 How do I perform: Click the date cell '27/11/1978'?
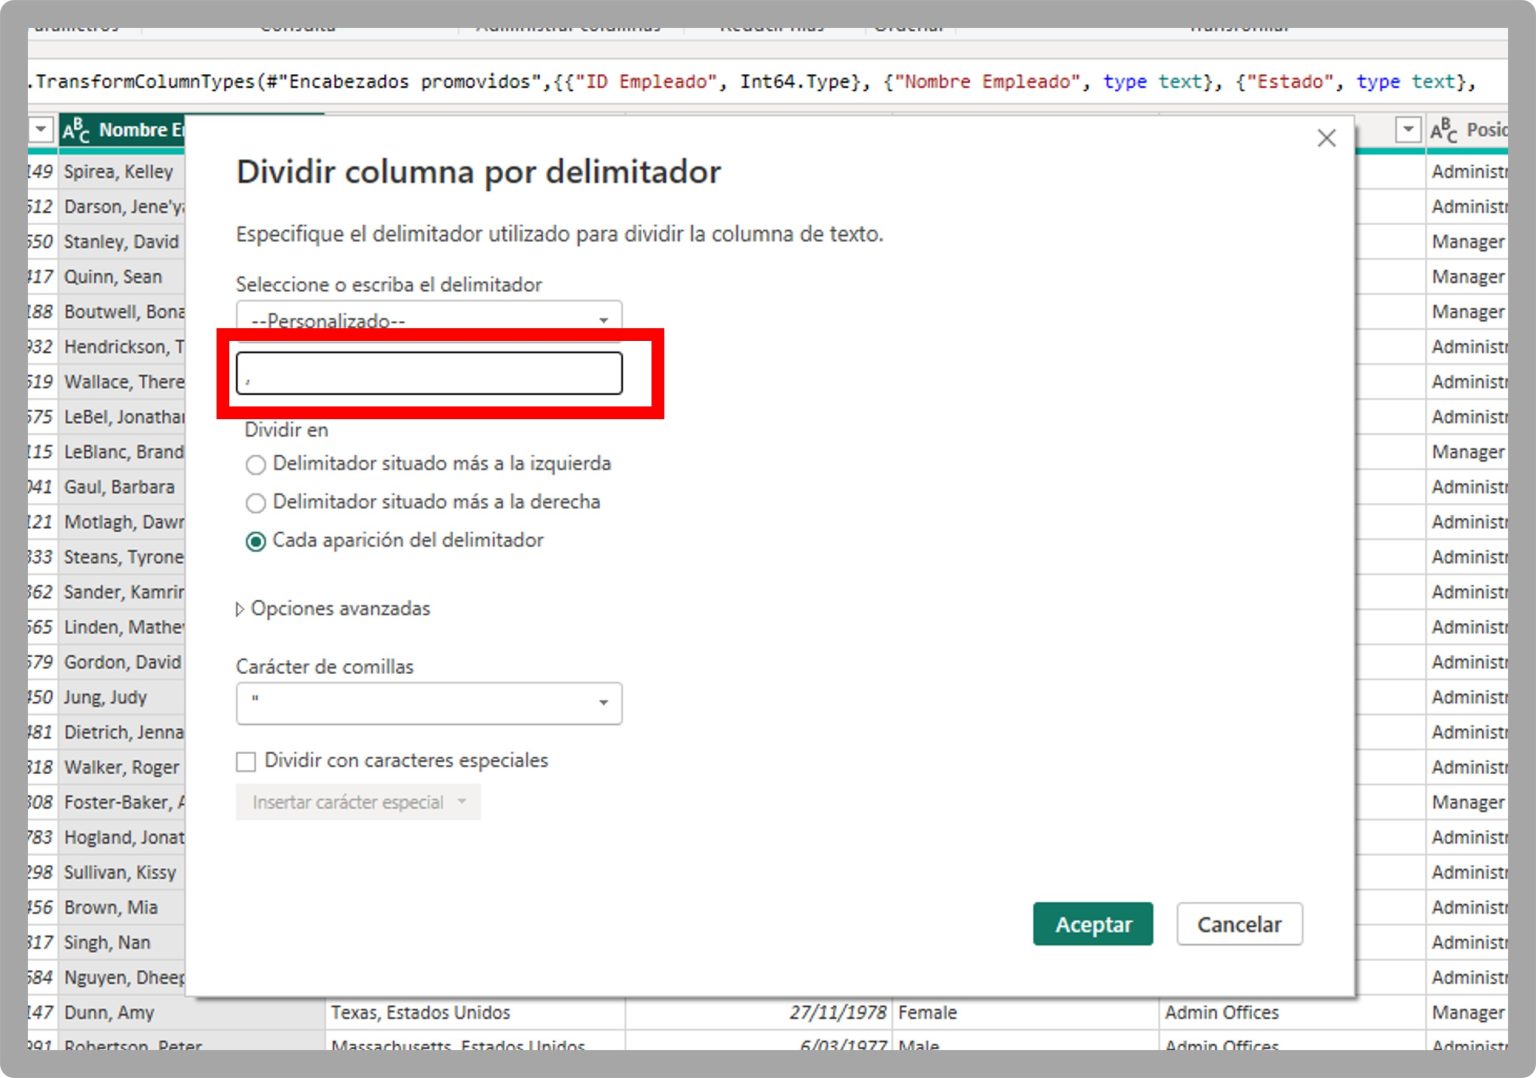pos(759,1013)
